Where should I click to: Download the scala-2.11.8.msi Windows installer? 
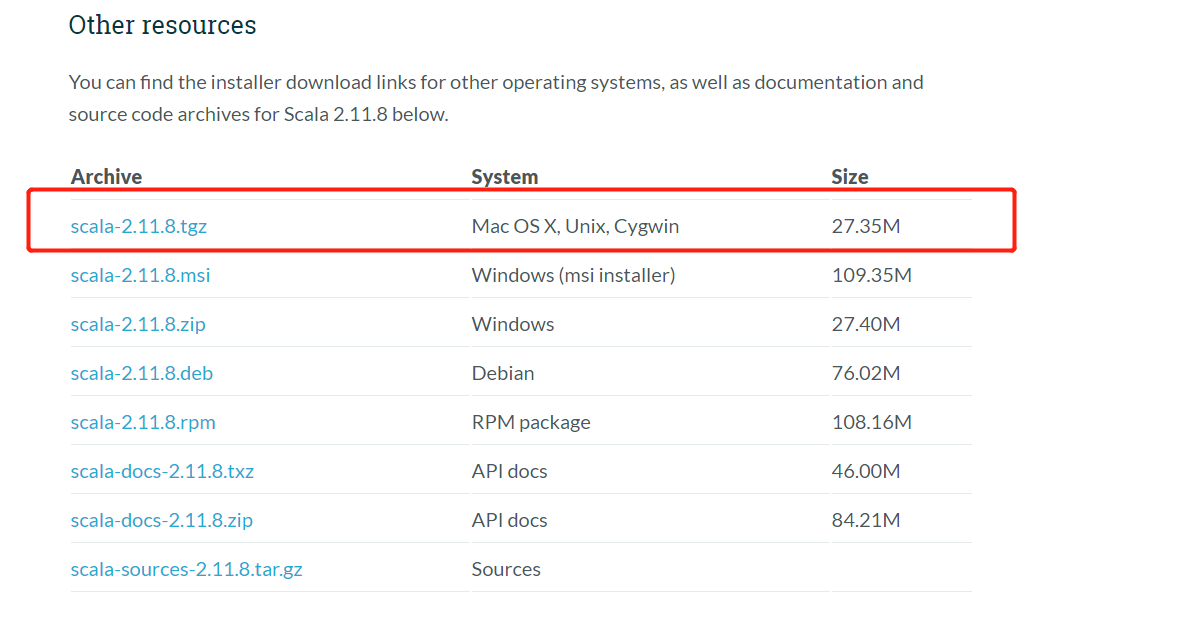(x=140, y=275)
